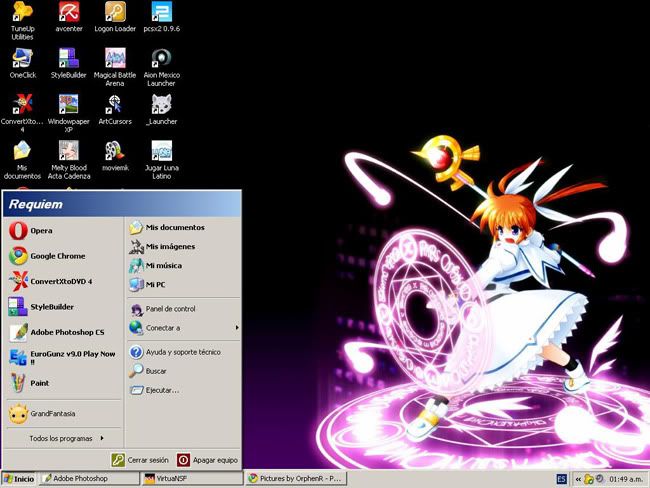
Task: Open Google Chrome from the start menu
Action: (x=63, y=256)
